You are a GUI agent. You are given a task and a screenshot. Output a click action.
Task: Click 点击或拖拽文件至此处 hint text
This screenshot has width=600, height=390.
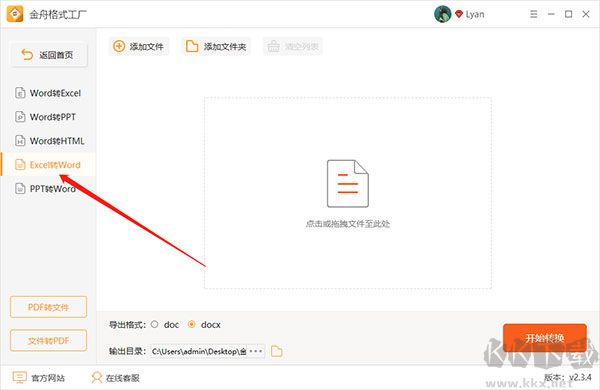pos(347,224)
